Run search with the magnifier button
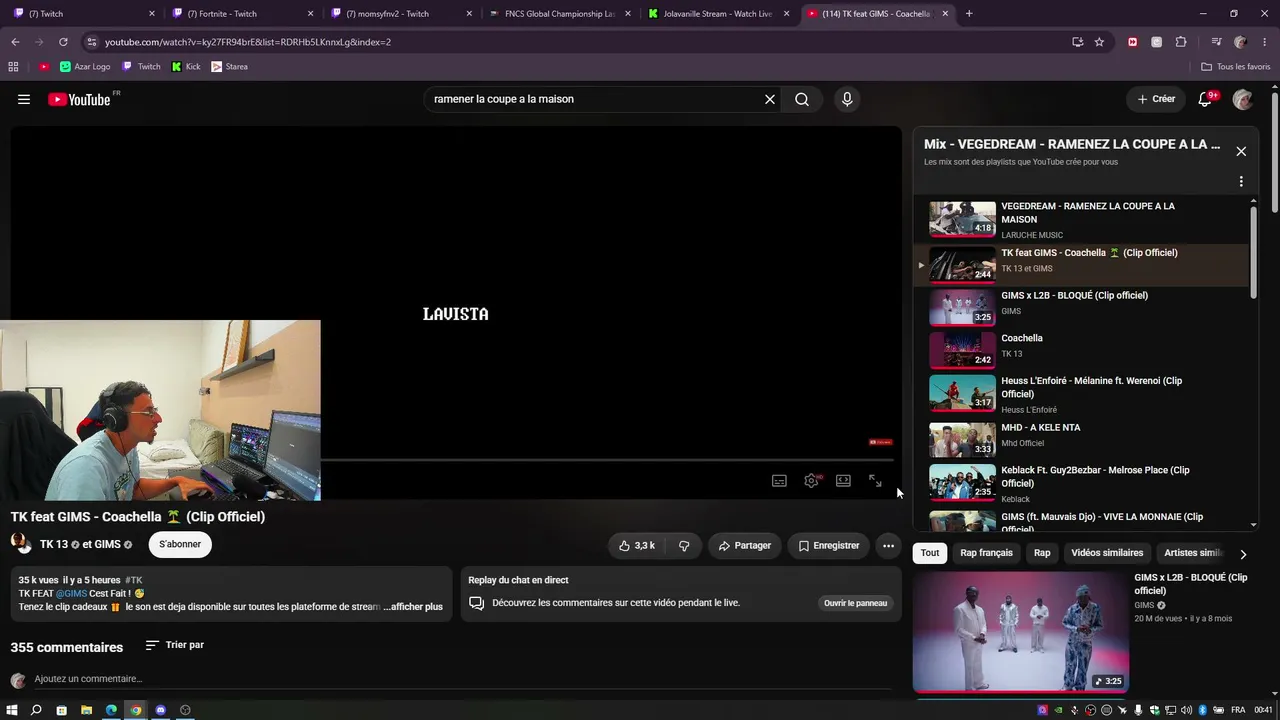 pyautogui.click(x=802, y=99)
